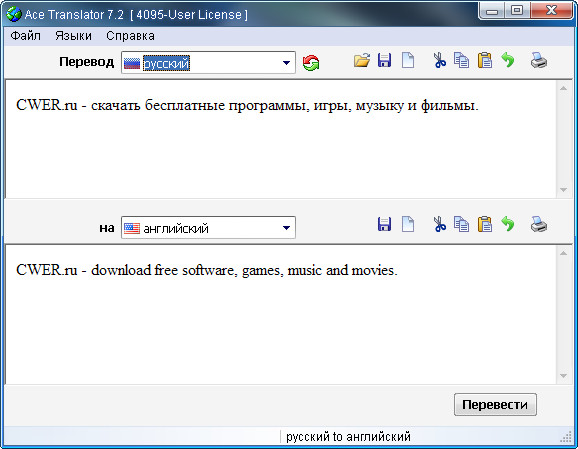Paste into source with the top clipboard icon
Viewport: 578px width, 449px height.
point(485,60)
